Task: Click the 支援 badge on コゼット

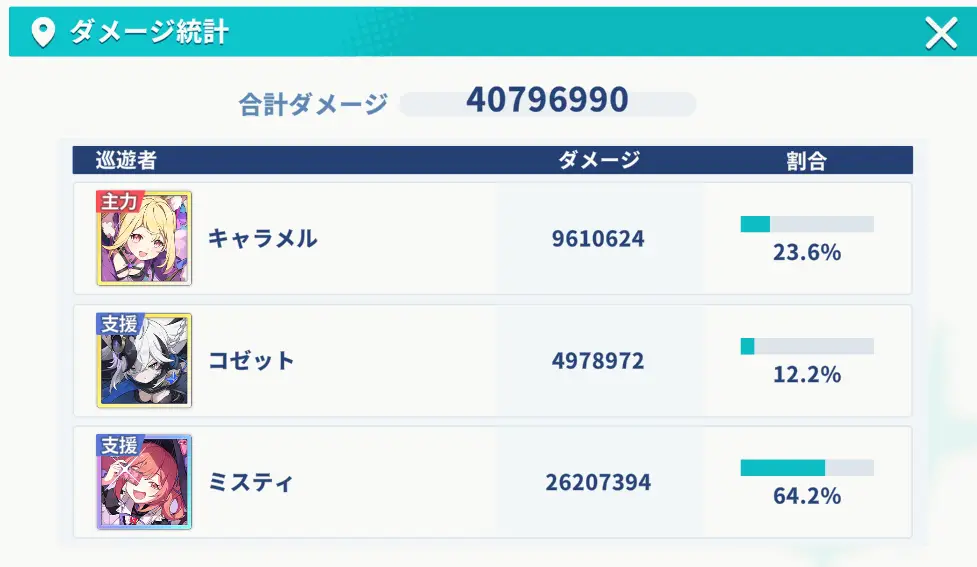Action: click(x=119, y=324)
